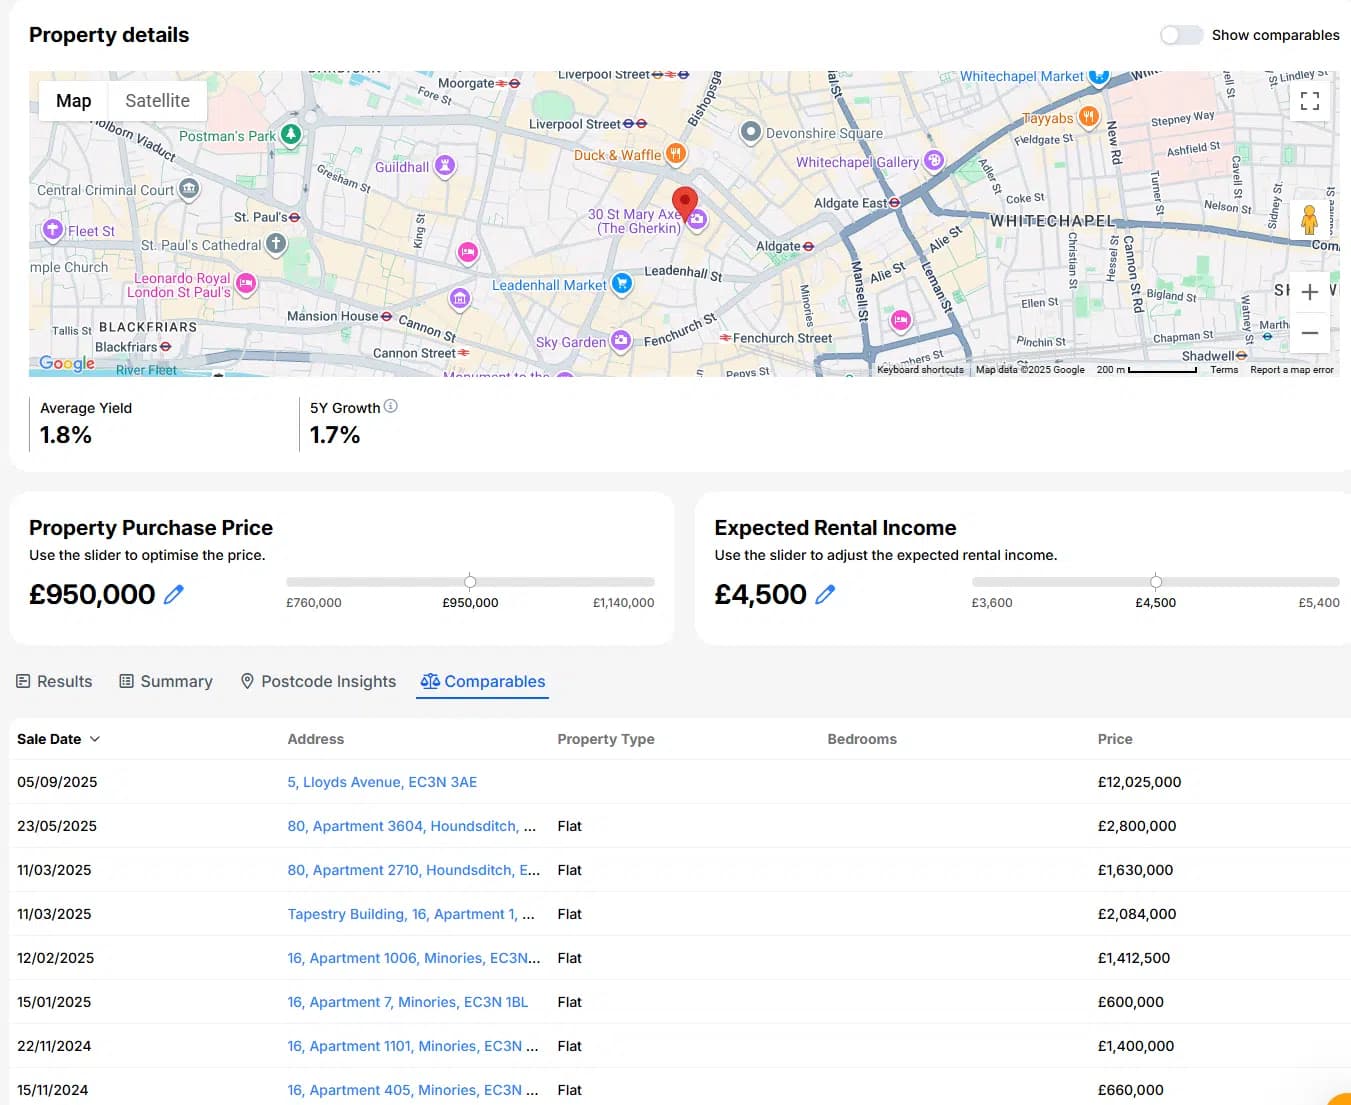Select the Comparables tab
This screenshot has height=1105, width=1351.
point(483,681)
